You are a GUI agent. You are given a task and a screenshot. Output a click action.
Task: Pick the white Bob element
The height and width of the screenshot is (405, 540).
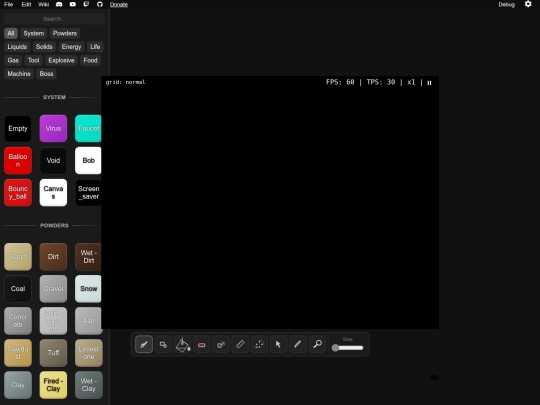pos(88,160)
